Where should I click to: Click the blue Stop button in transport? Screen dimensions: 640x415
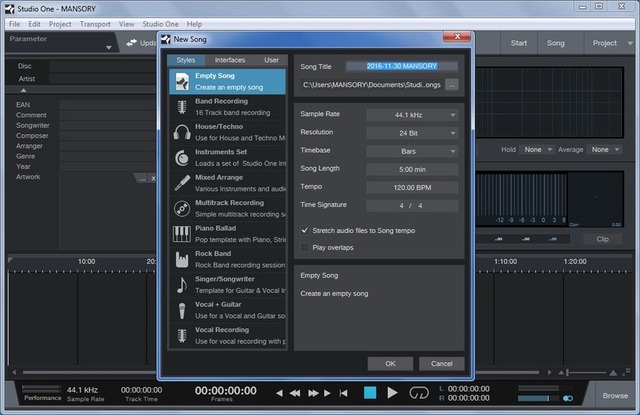click(370, 393)
